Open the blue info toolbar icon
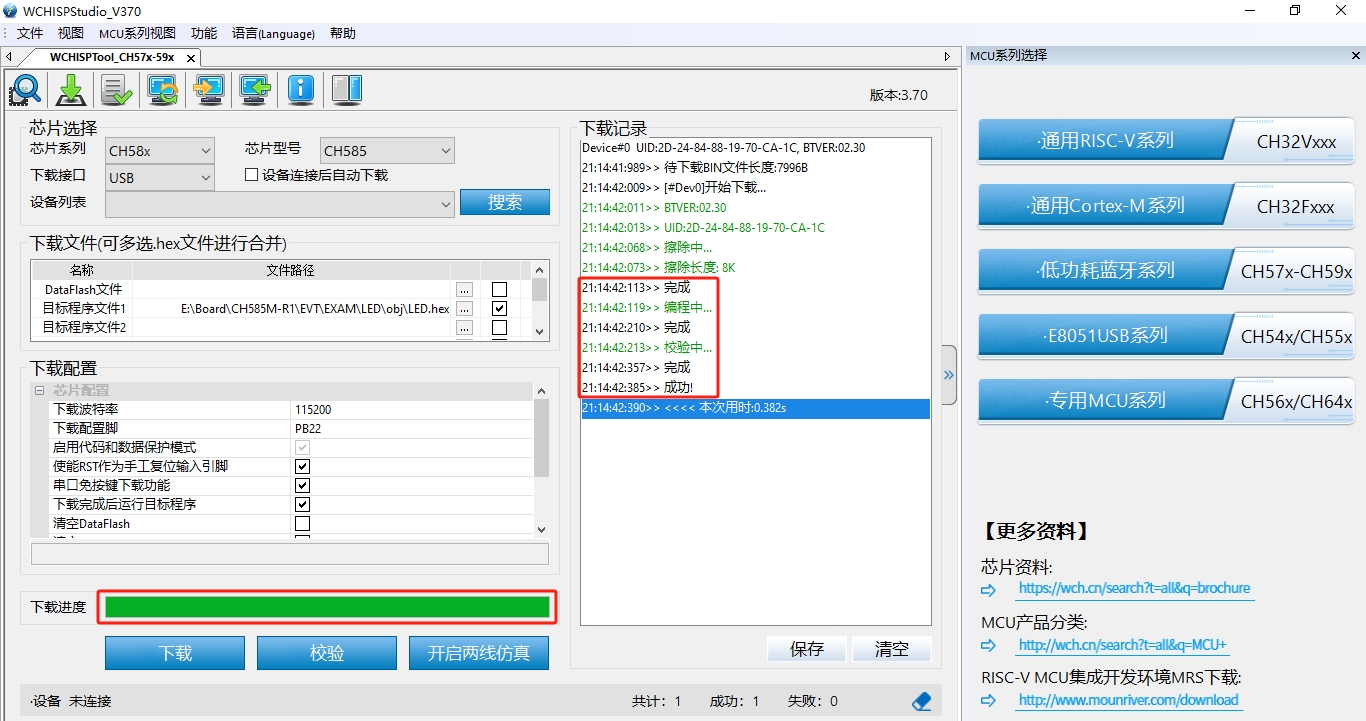 [x=301, y=90]
